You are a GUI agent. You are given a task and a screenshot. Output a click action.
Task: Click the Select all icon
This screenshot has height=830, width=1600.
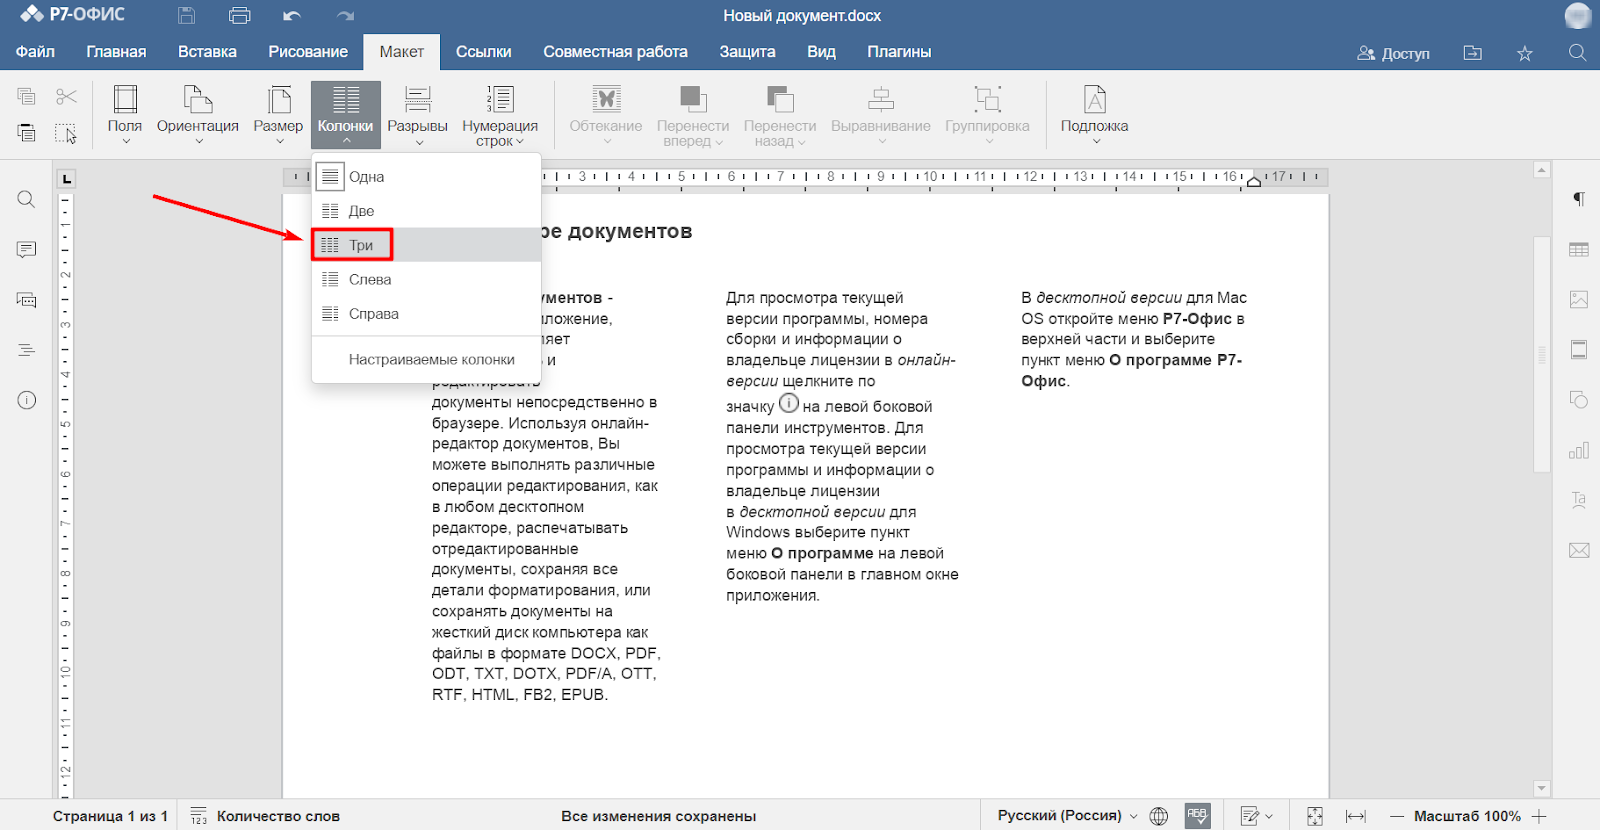pyautogui.click(x=66, y=132)
